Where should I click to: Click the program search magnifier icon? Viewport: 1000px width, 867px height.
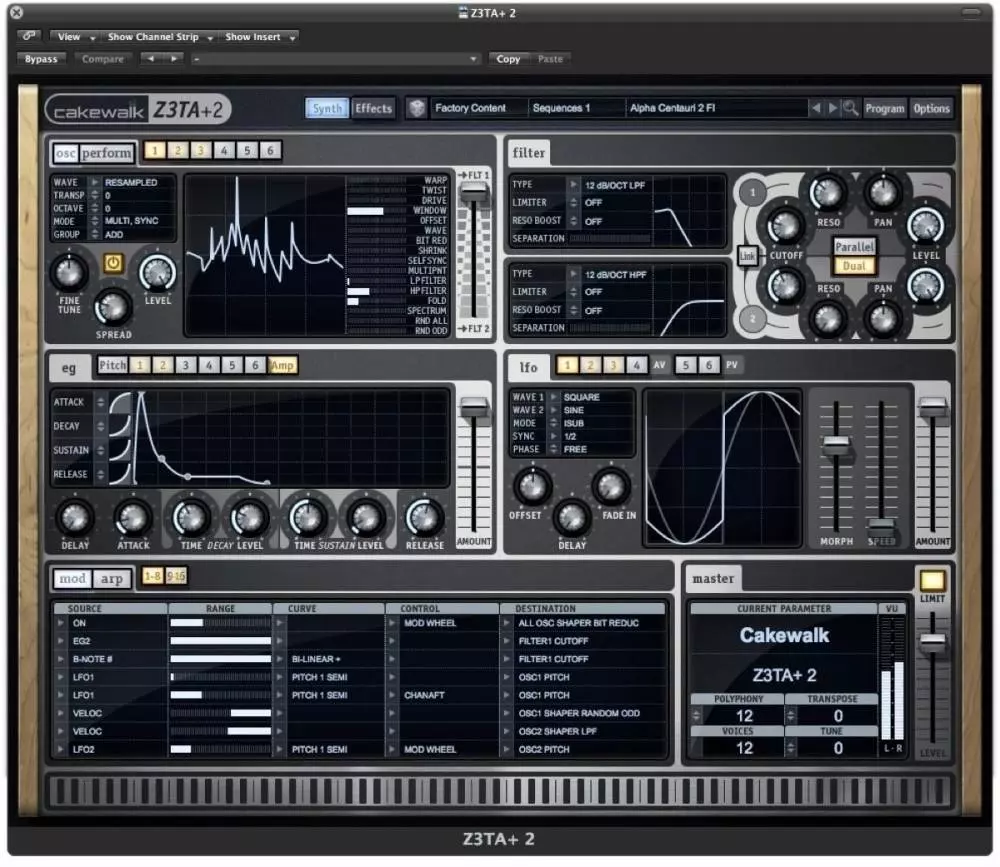(850, 108)
